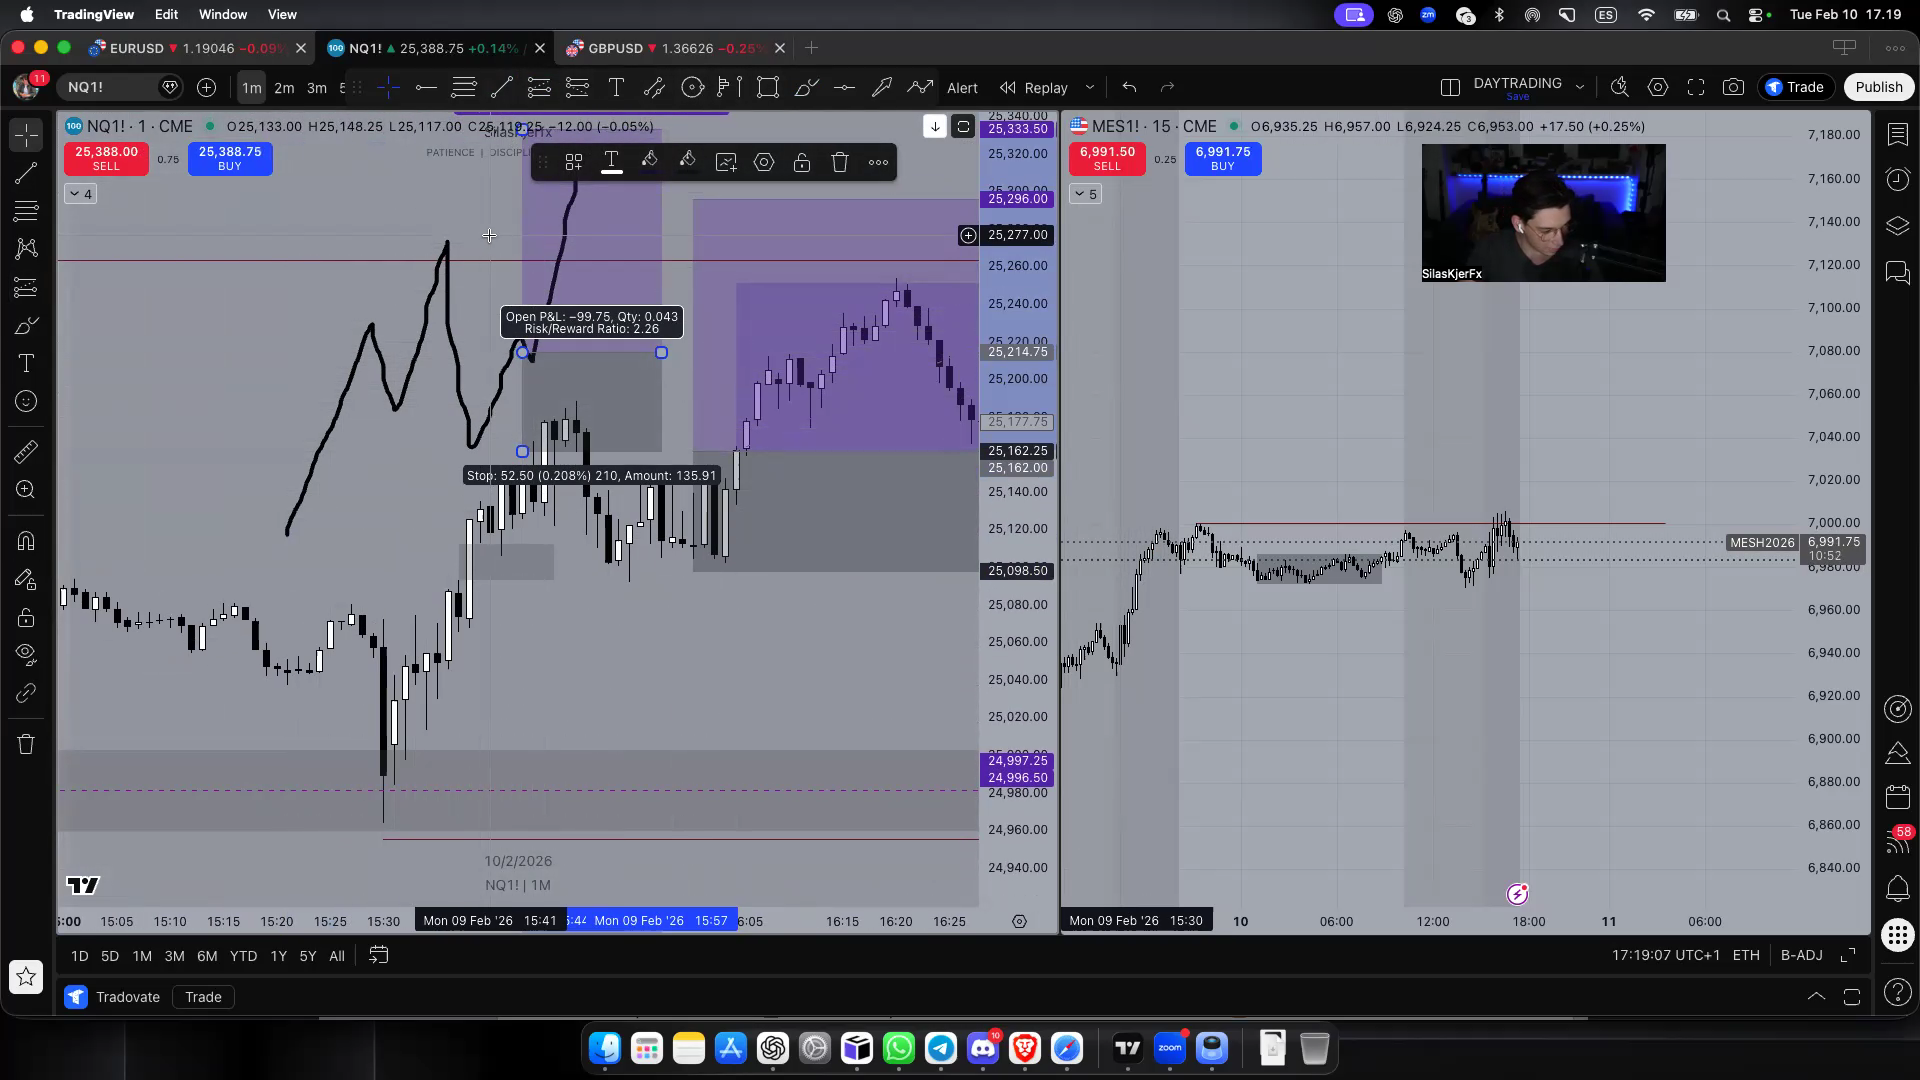Set chart range to YTD
This screenshot has width=1920, height=1080.
click(x=243, y=956)
